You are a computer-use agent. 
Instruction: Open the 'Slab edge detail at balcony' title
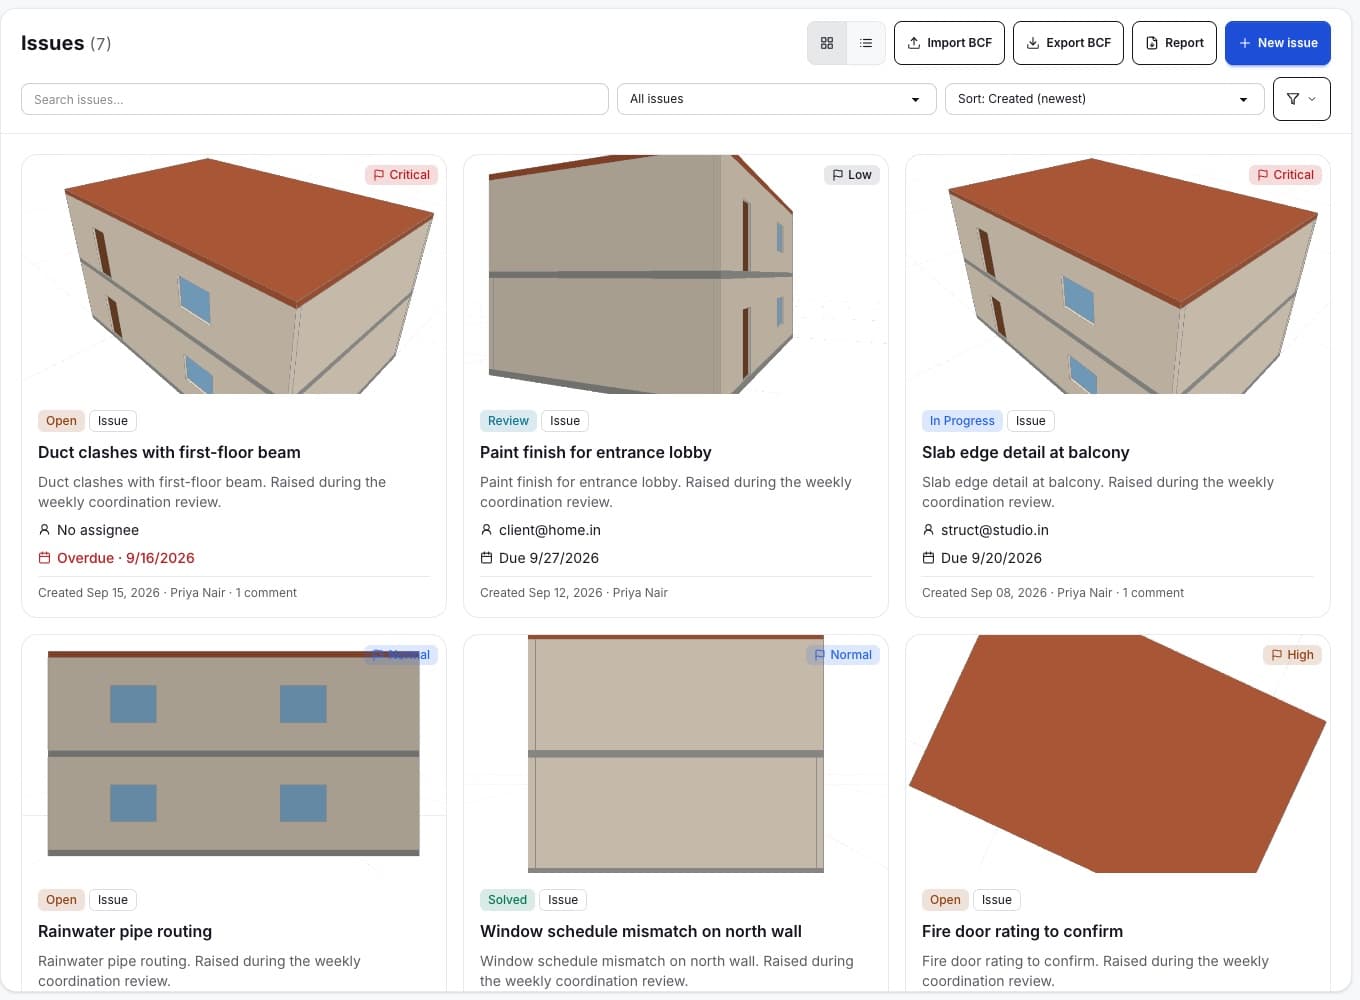point(1026,452)
